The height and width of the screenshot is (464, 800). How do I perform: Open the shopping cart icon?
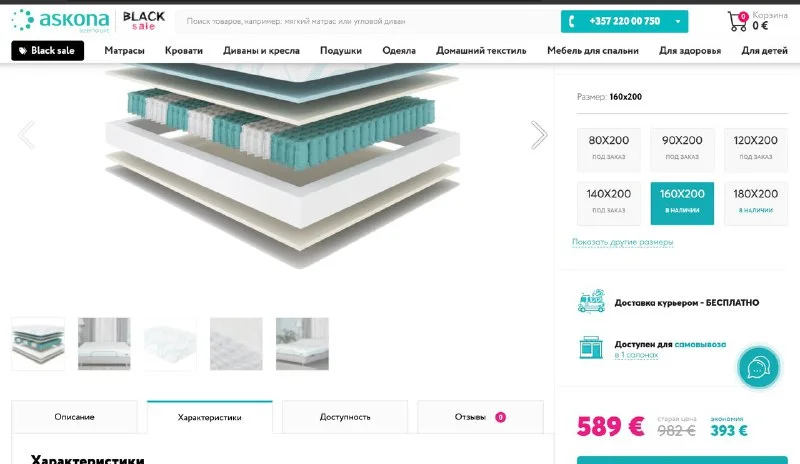[737, 21]
